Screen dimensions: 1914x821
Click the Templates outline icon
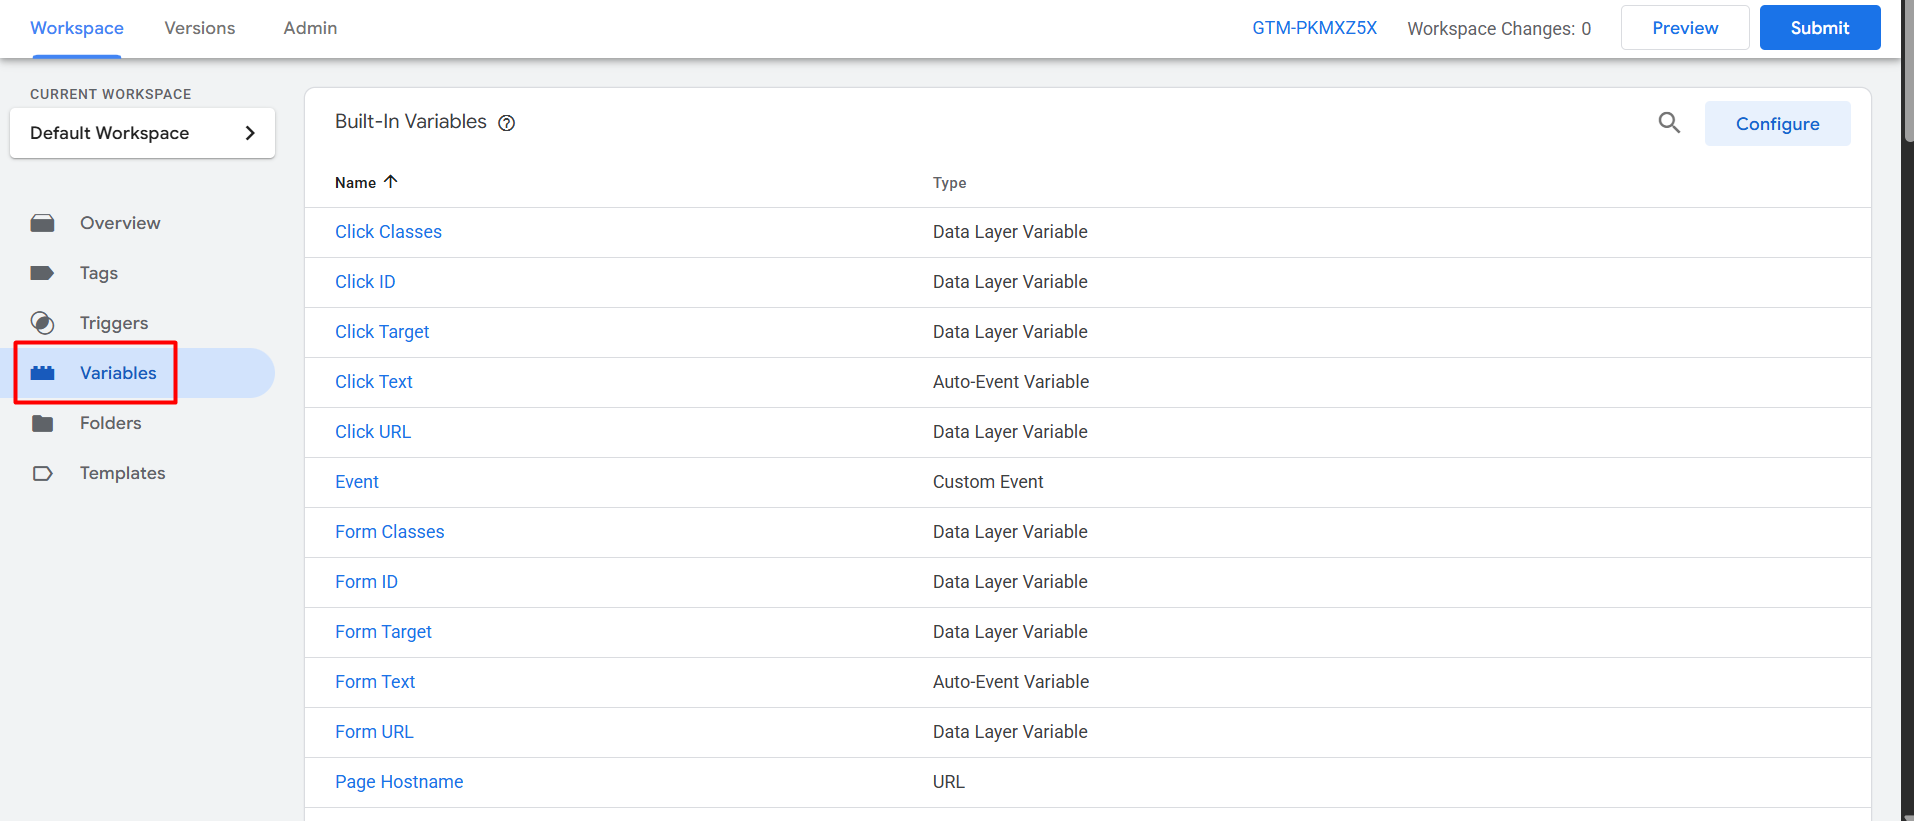42,473
